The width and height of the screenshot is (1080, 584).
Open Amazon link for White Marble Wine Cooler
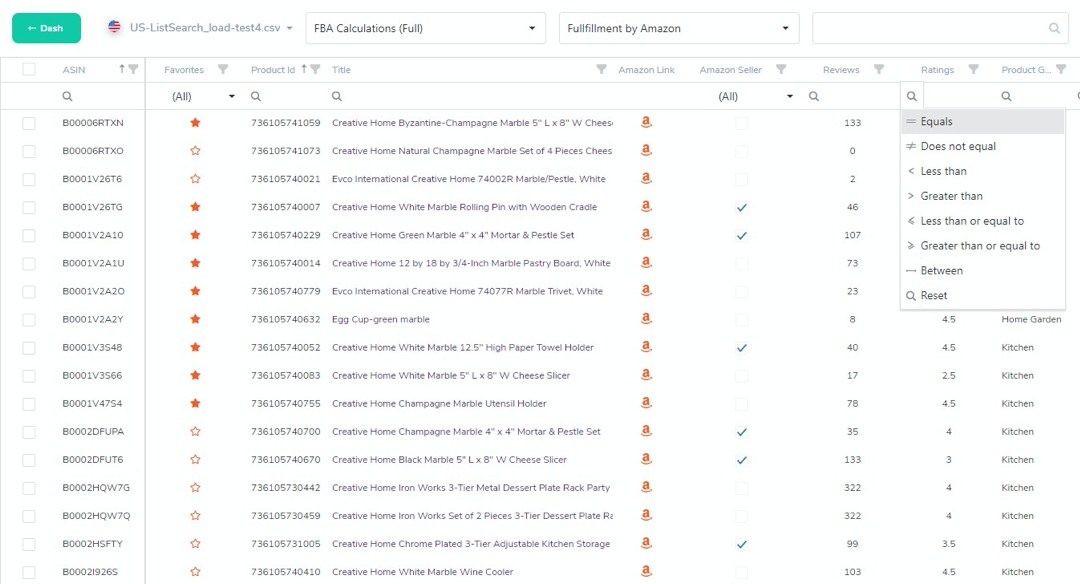(646, 572)
